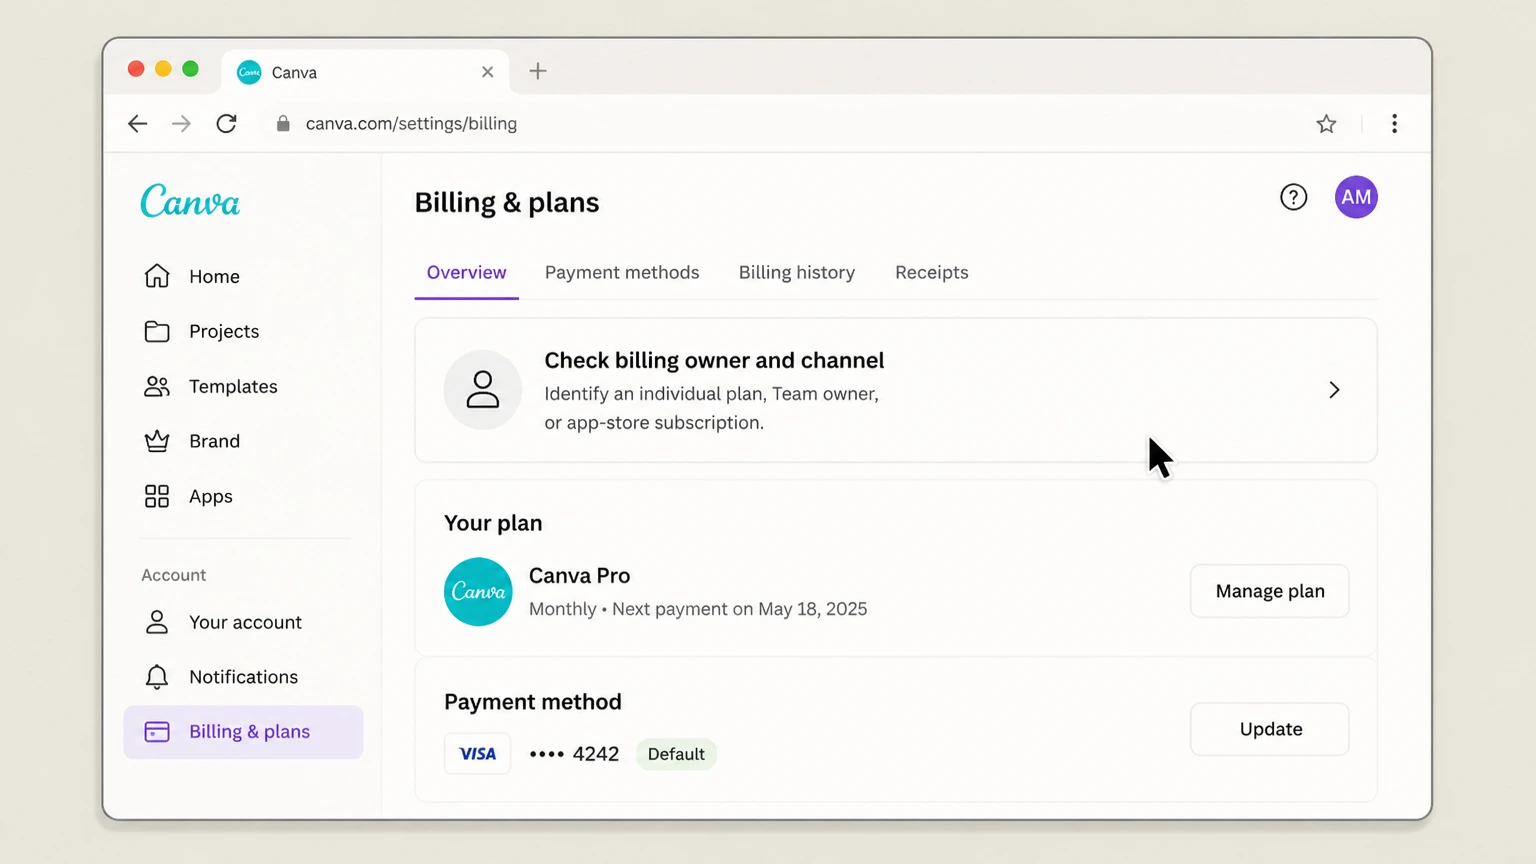
Task: Click the VISA card logo
Action: (478, 754)
